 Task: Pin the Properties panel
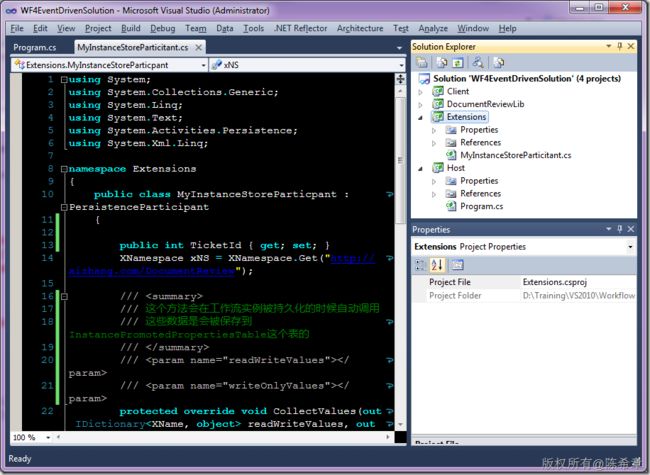620,229
